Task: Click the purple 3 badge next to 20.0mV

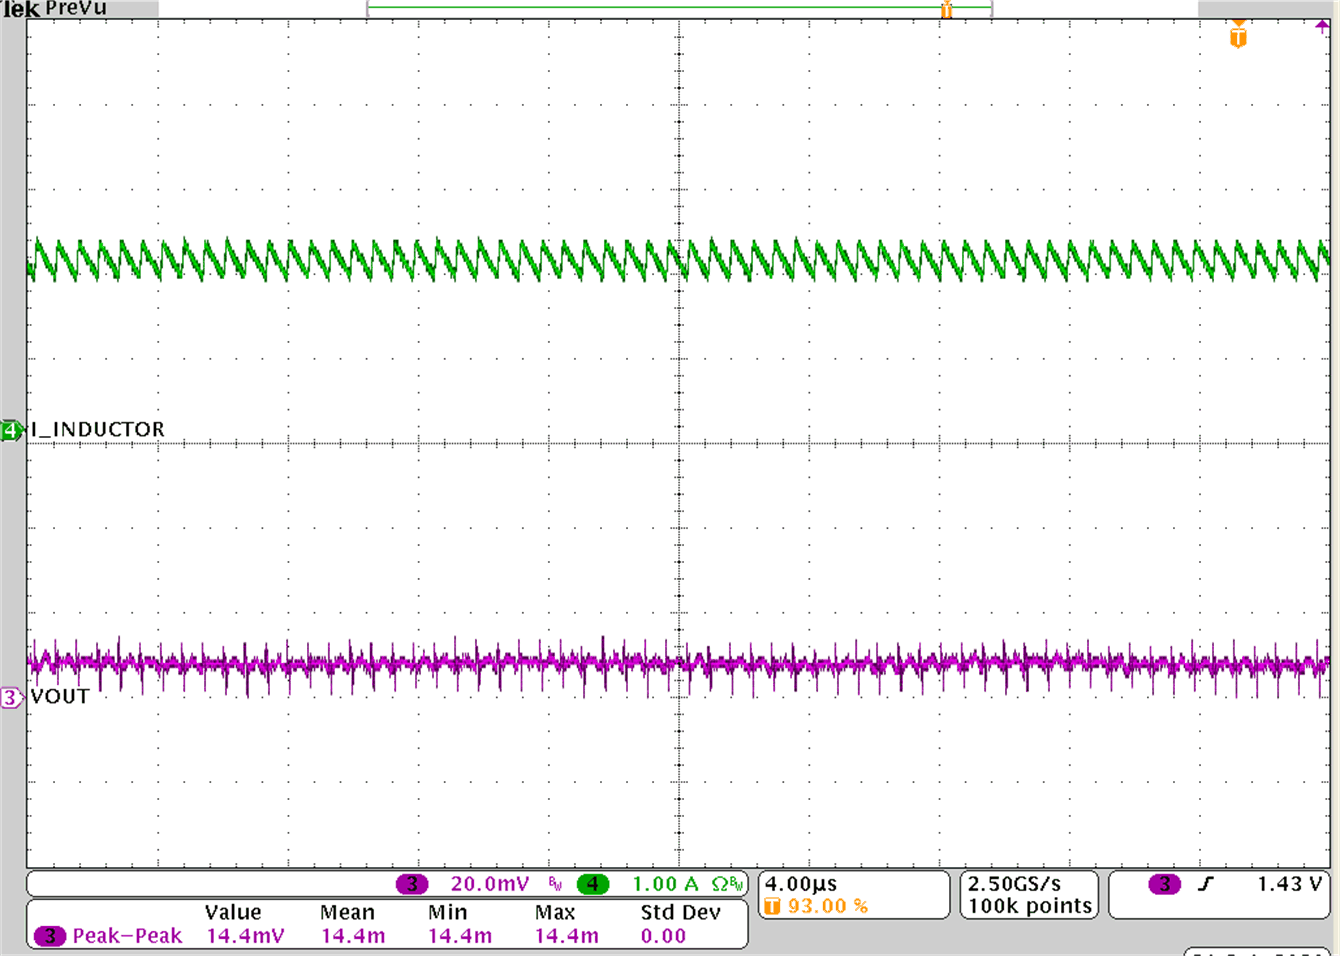Action: (x=412, y=883)
